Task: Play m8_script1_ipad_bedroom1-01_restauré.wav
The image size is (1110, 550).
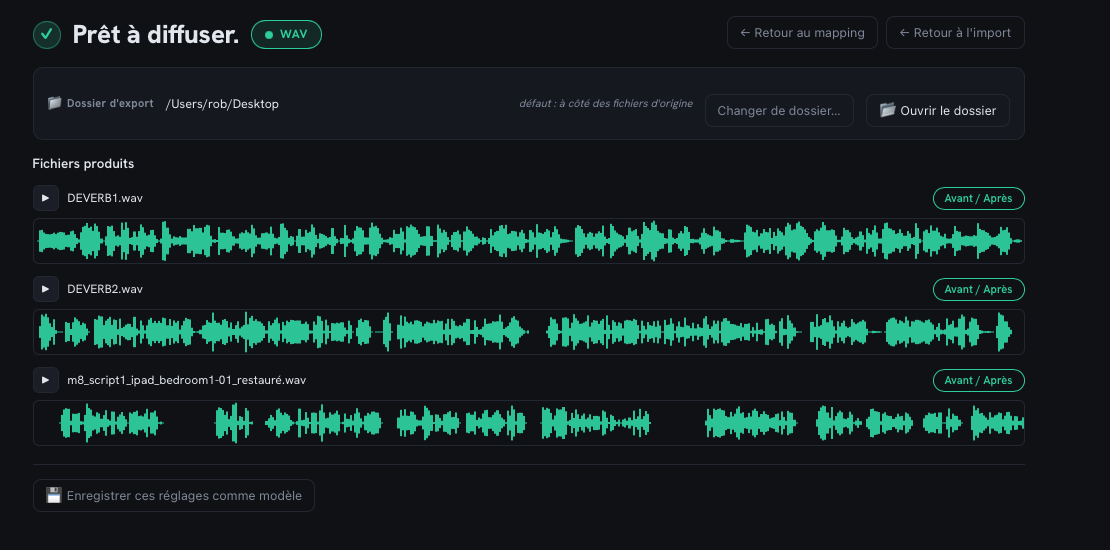Action: click(46, 380)
